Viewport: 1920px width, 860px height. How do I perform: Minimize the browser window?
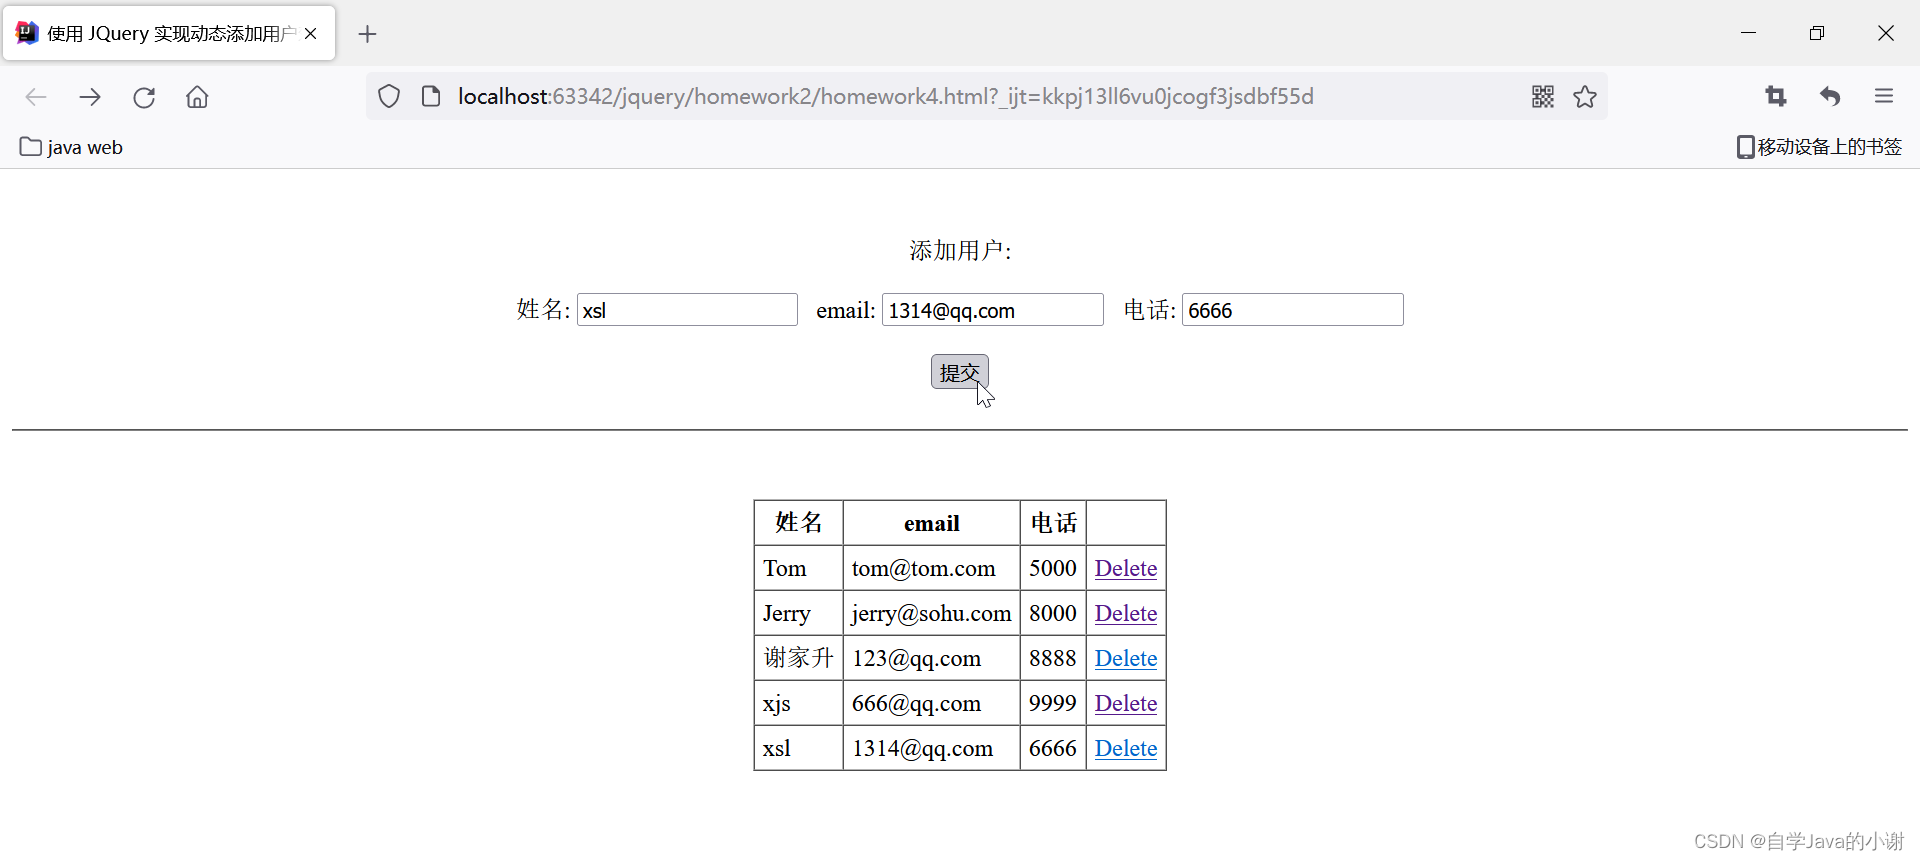[x=1748, y=33]
